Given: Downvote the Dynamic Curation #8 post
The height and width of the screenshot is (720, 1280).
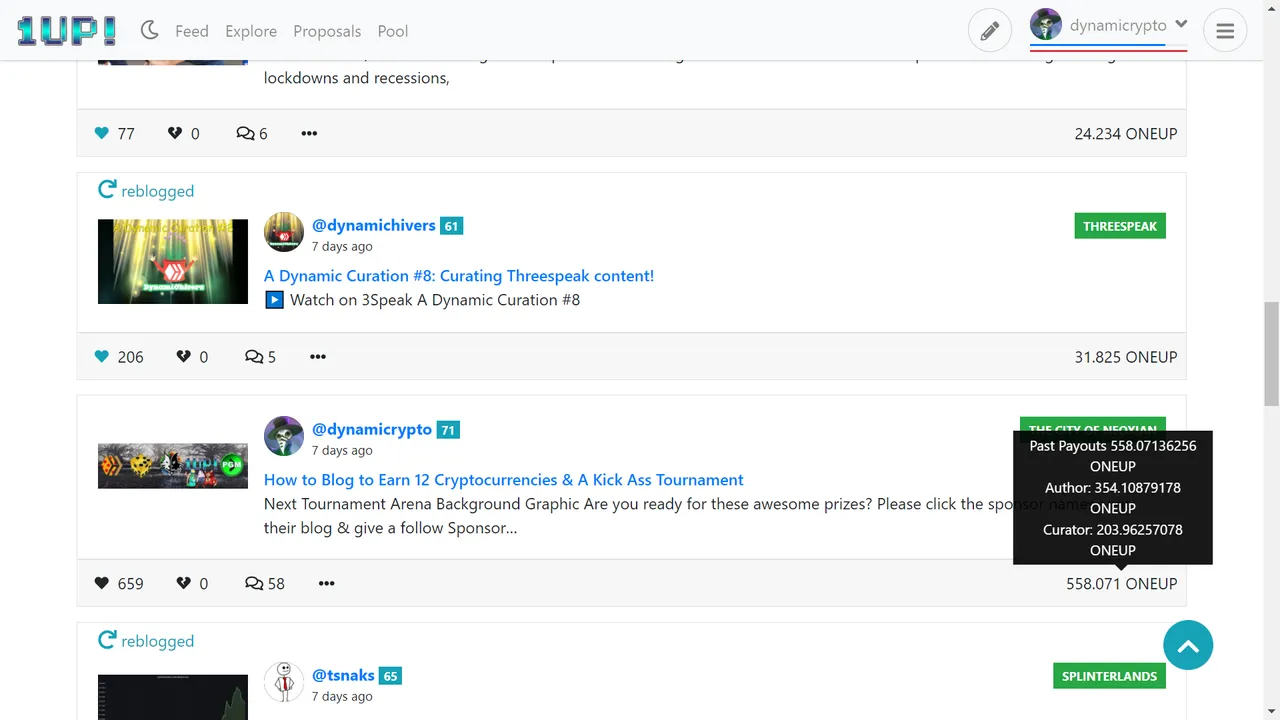Looking at the screenshot, I should [183, 357].
